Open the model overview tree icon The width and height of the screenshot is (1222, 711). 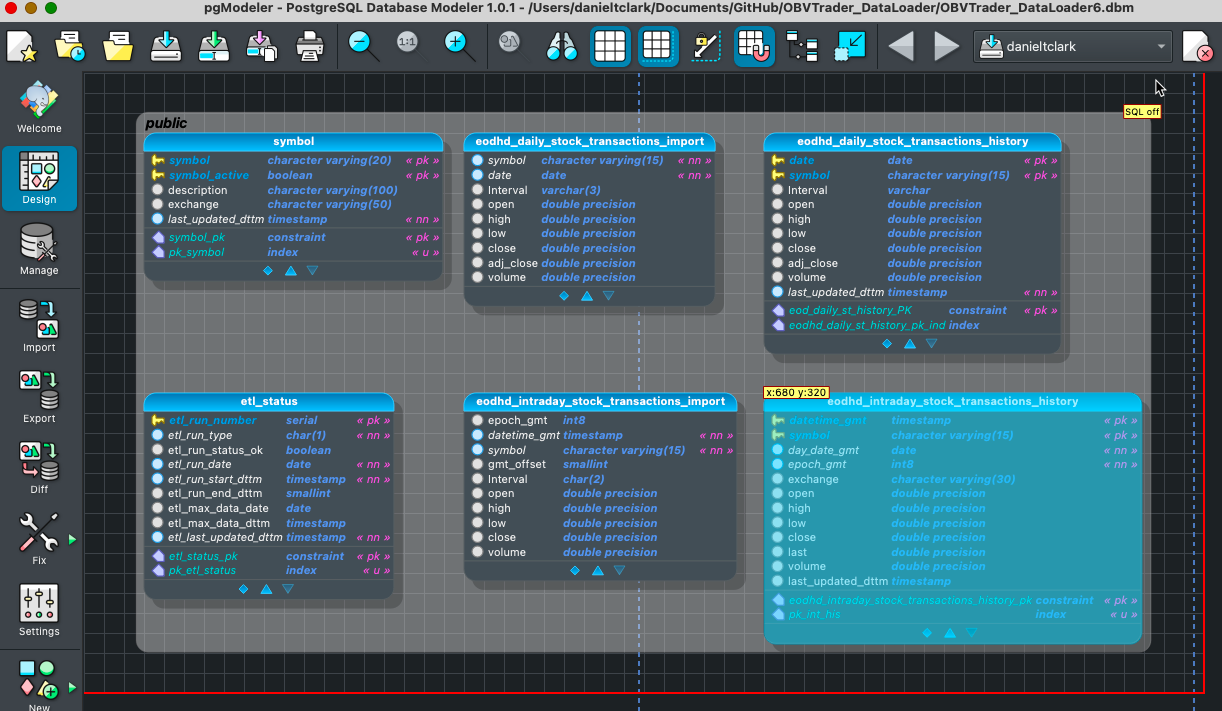coord(802,46)
